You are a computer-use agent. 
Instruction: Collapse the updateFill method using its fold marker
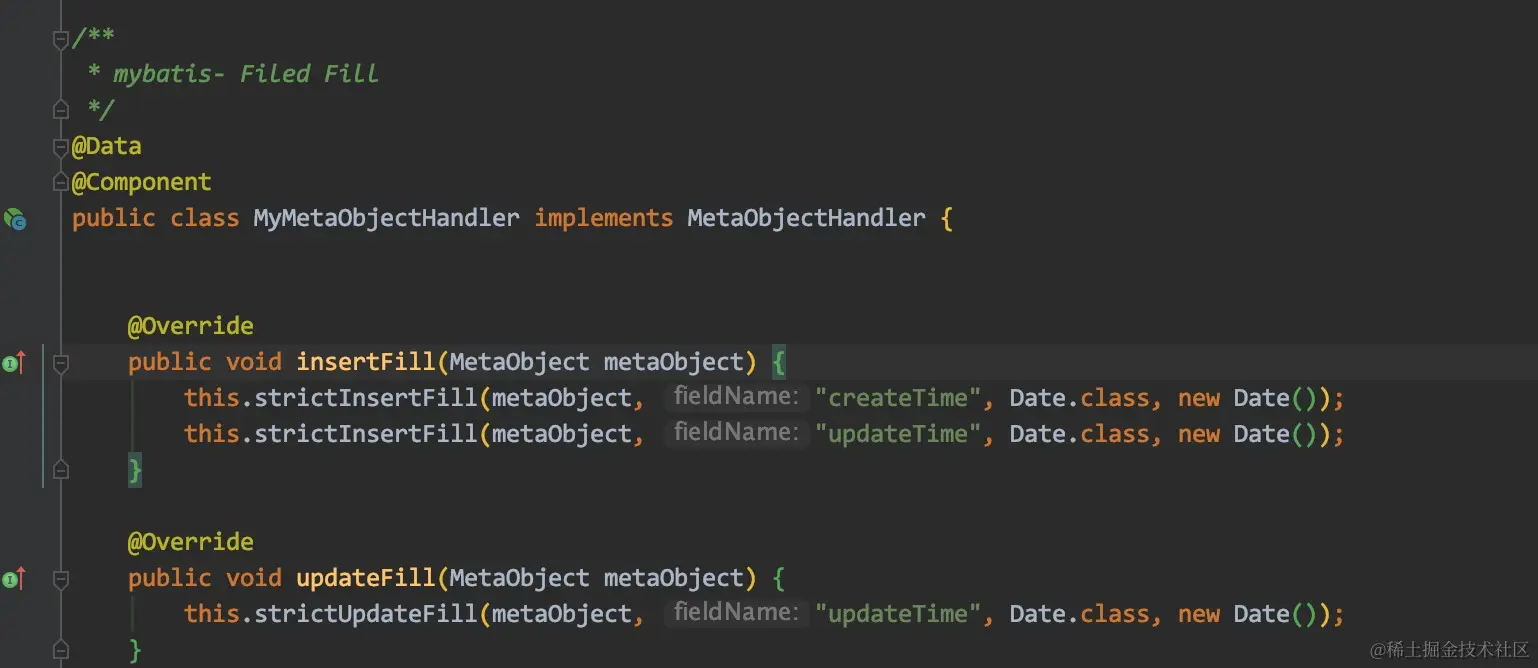(x=61, y=578)
